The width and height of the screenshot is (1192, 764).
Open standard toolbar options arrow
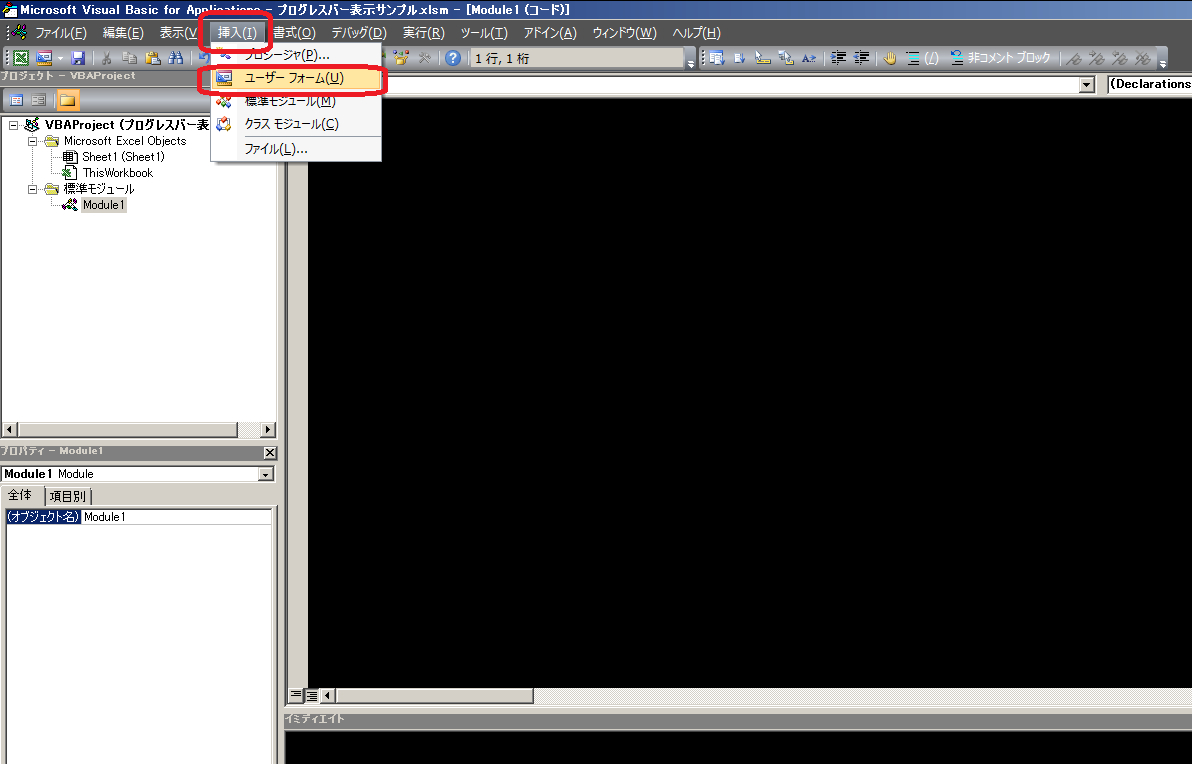click(x=690, y=59)
